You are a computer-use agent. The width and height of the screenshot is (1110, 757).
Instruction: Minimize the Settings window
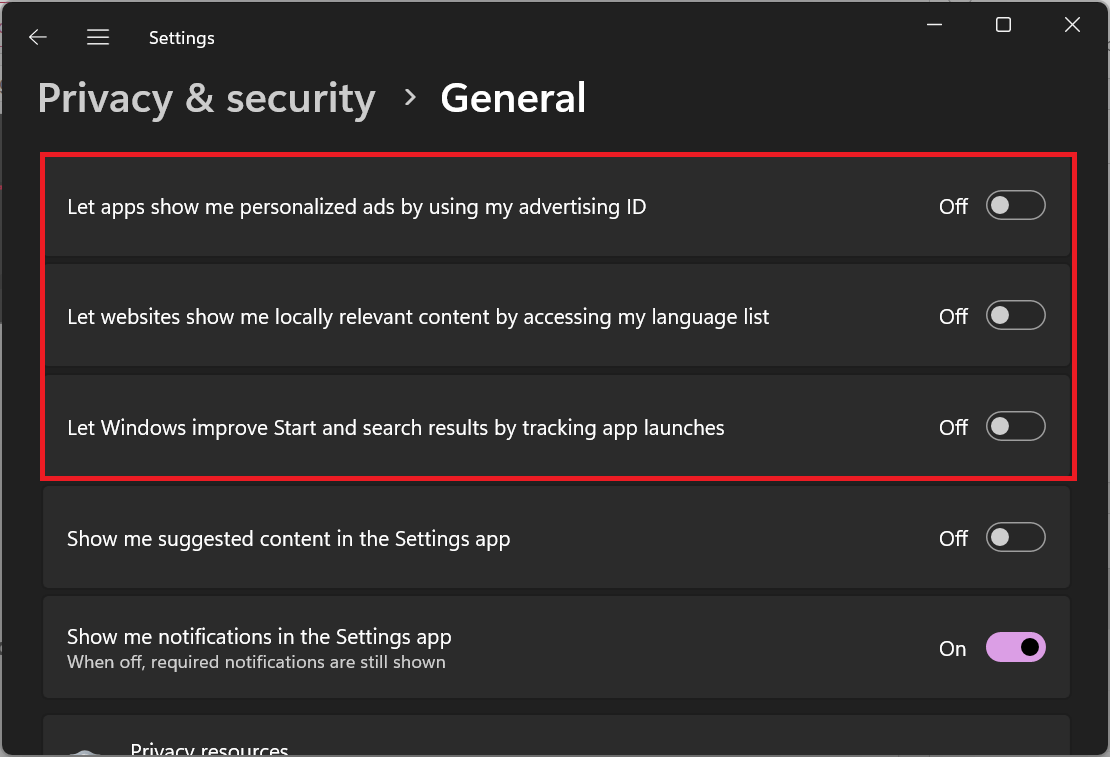point(934,24)
